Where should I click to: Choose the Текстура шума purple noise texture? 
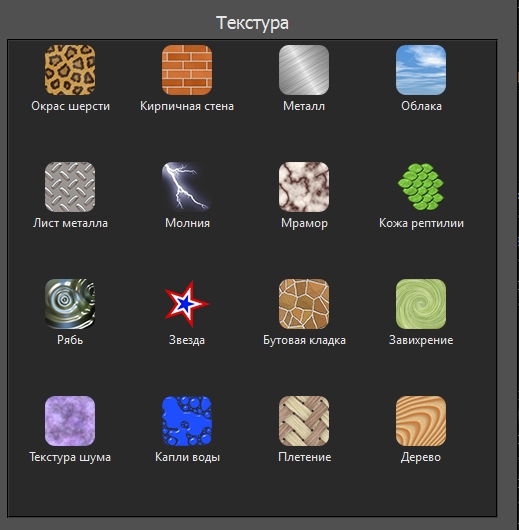[x=70, y=421]
